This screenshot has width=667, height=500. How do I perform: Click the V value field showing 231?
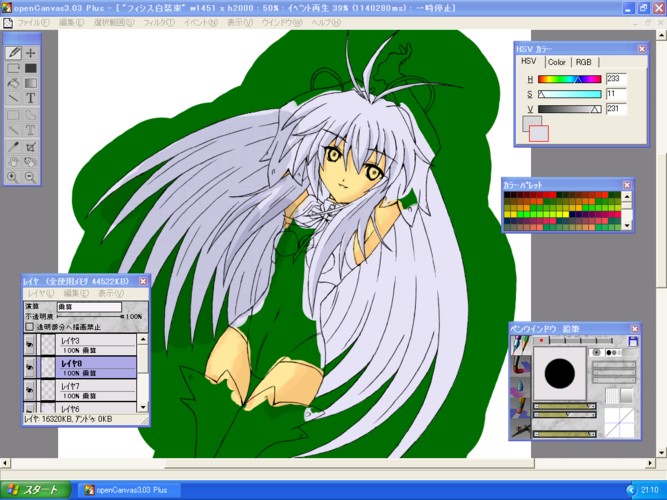[616, 109]
